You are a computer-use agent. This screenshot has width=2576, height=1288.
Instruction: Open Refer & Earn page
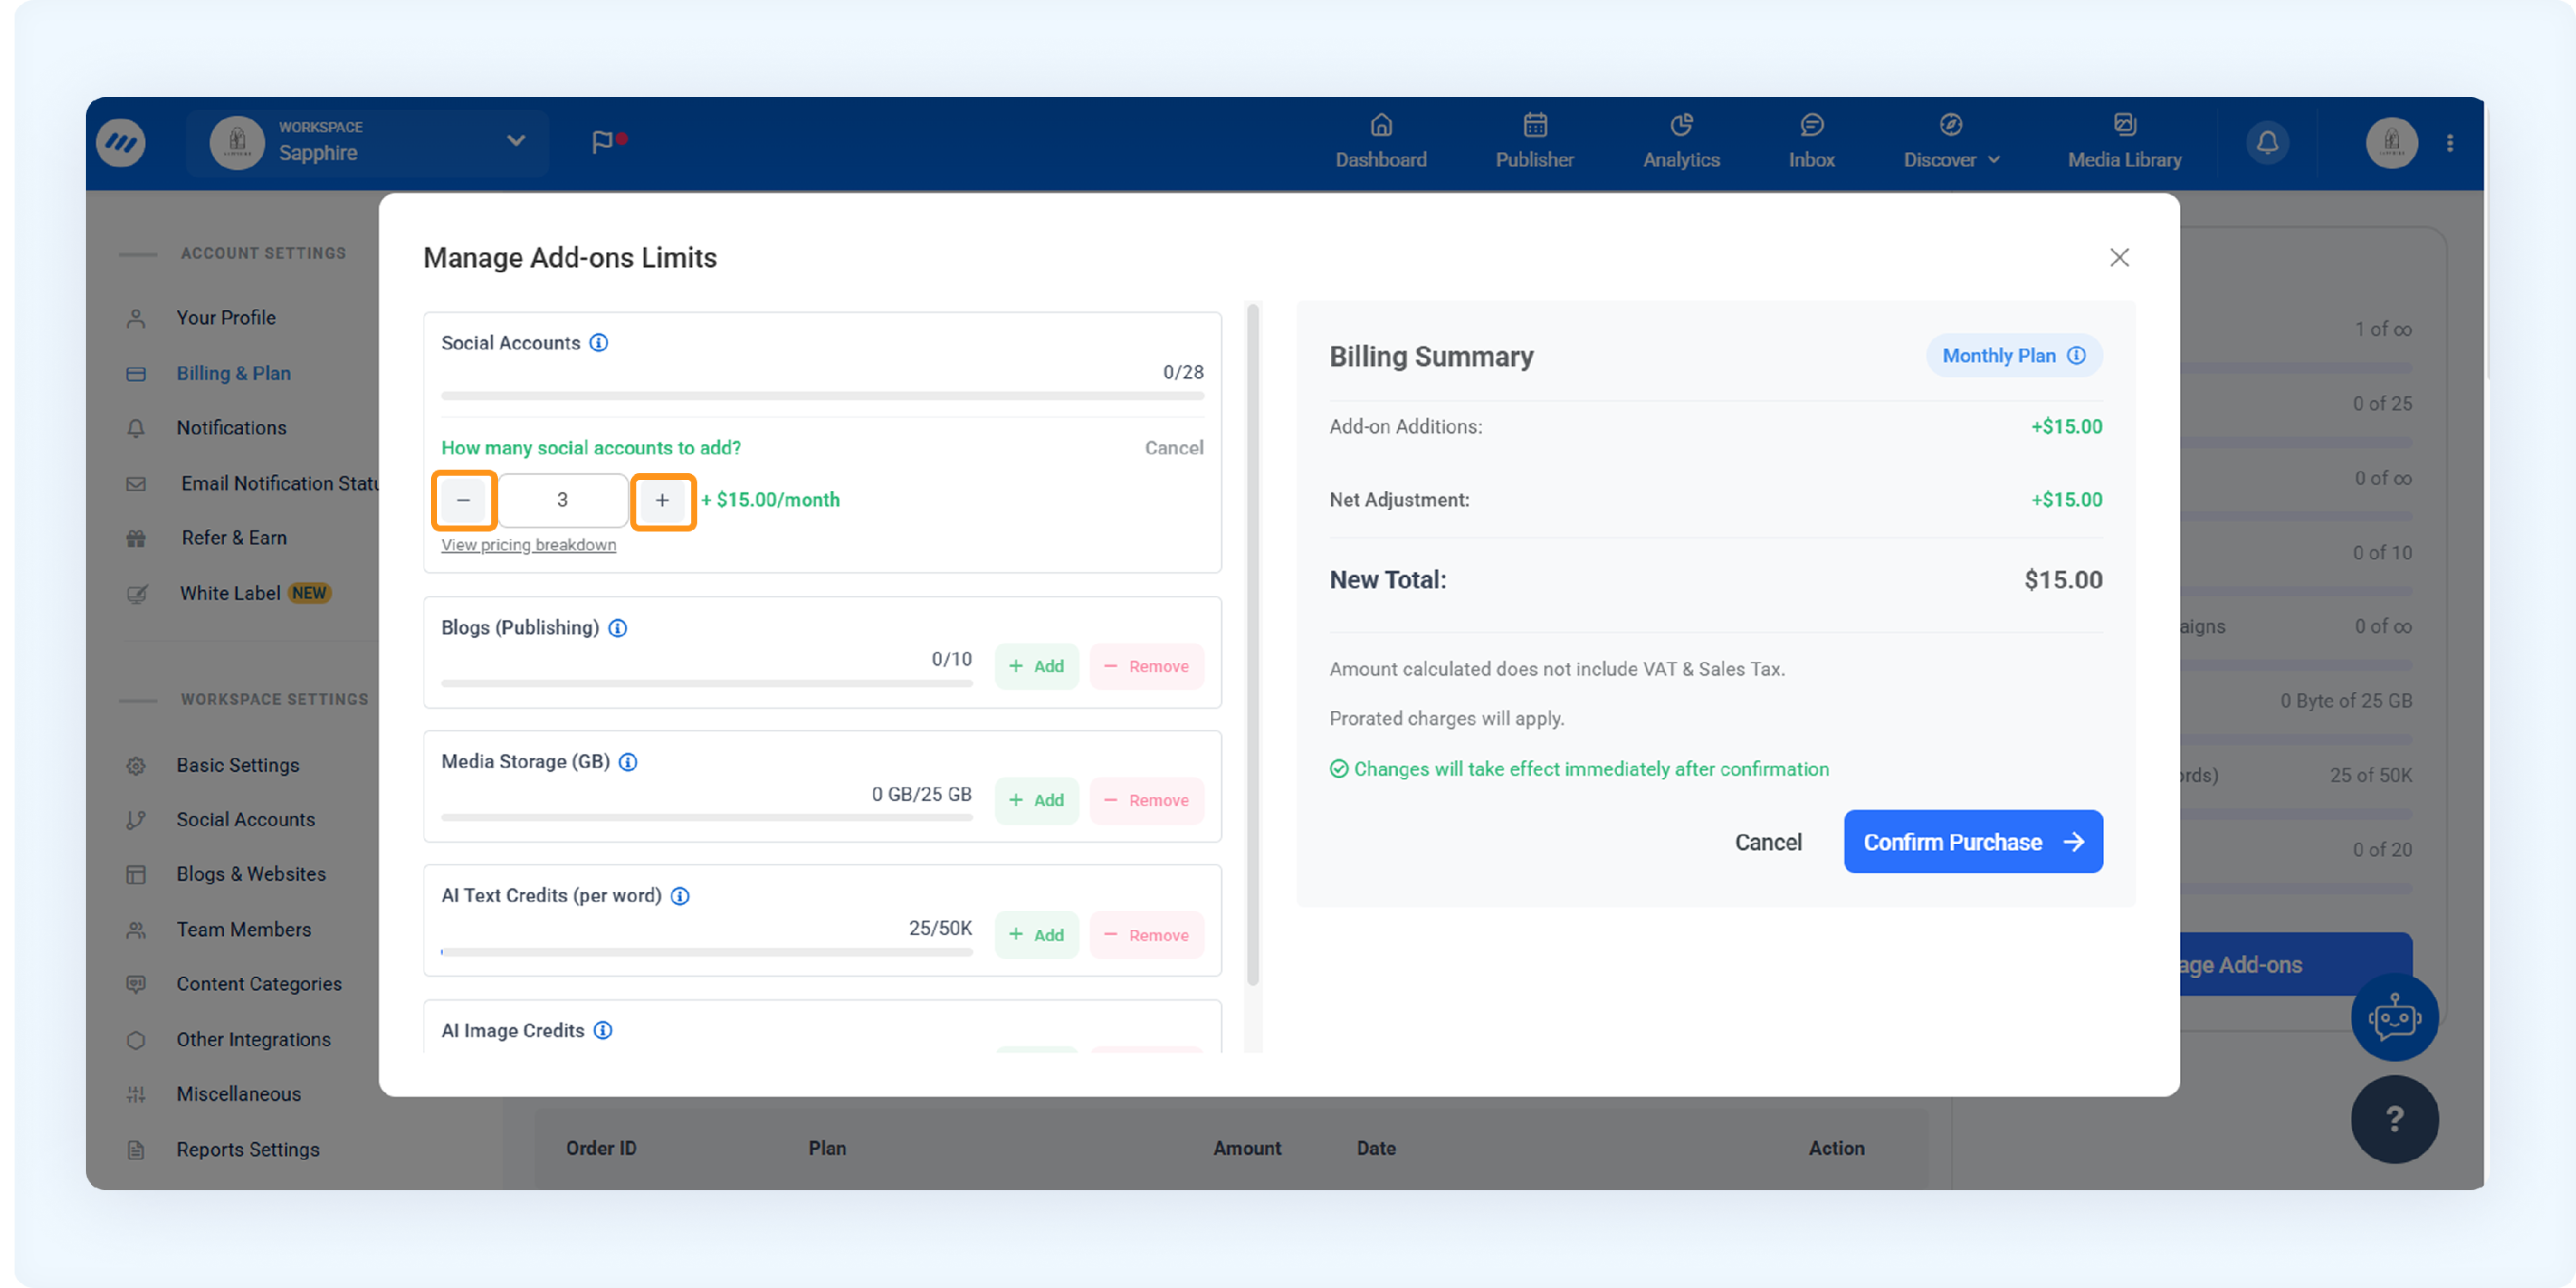click(x=234, y=538)
